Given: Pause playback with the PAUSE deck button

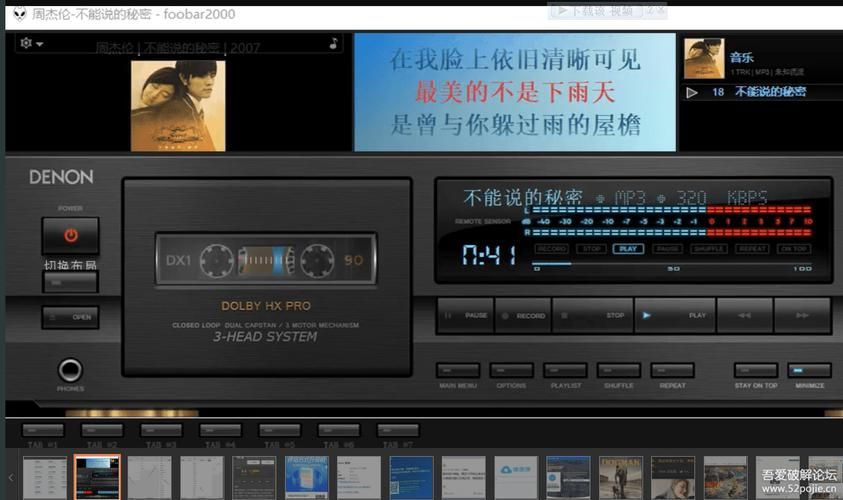Looking at the screenshot, I should 466,316.
